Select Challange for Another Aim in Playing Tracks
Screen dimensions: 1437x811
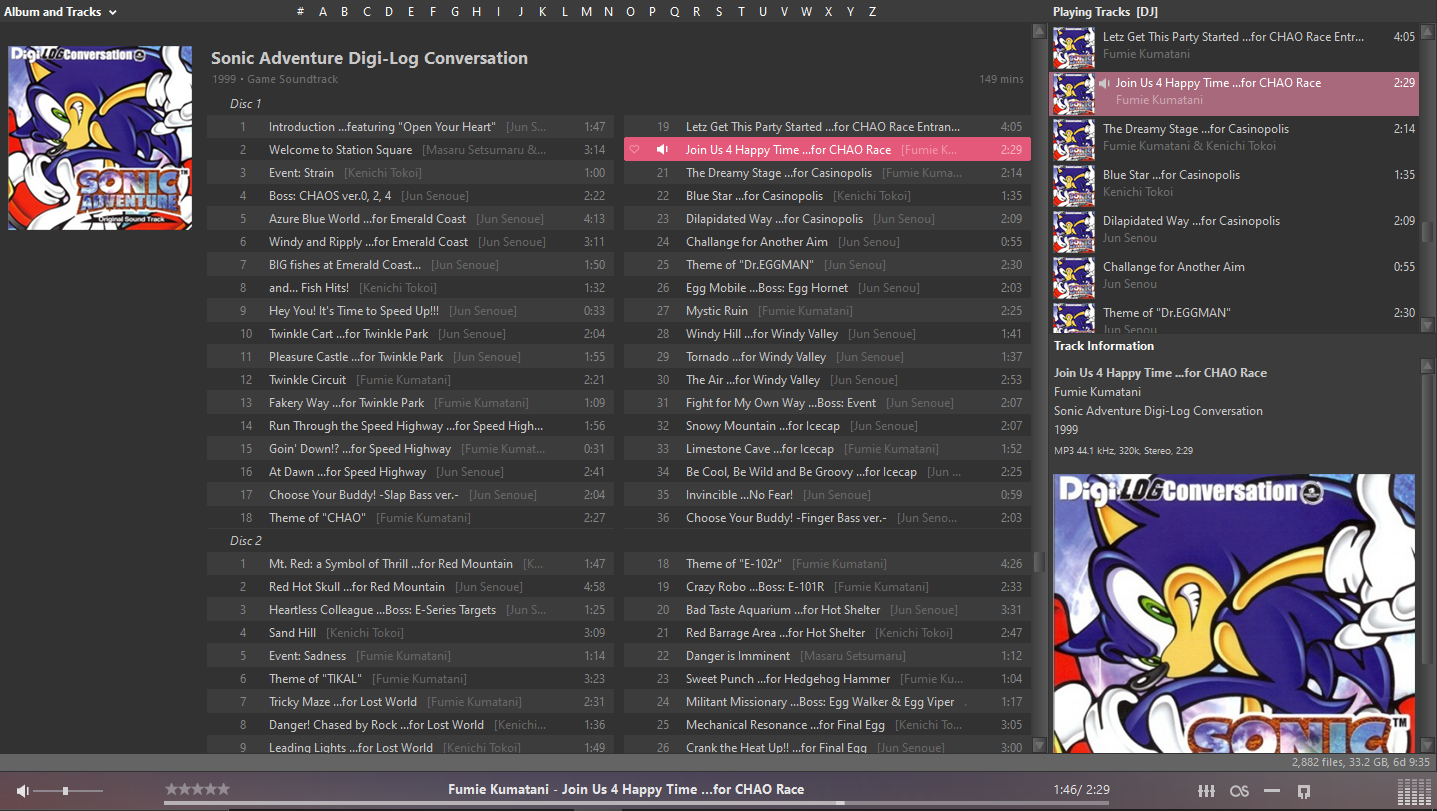point(1234,276)
